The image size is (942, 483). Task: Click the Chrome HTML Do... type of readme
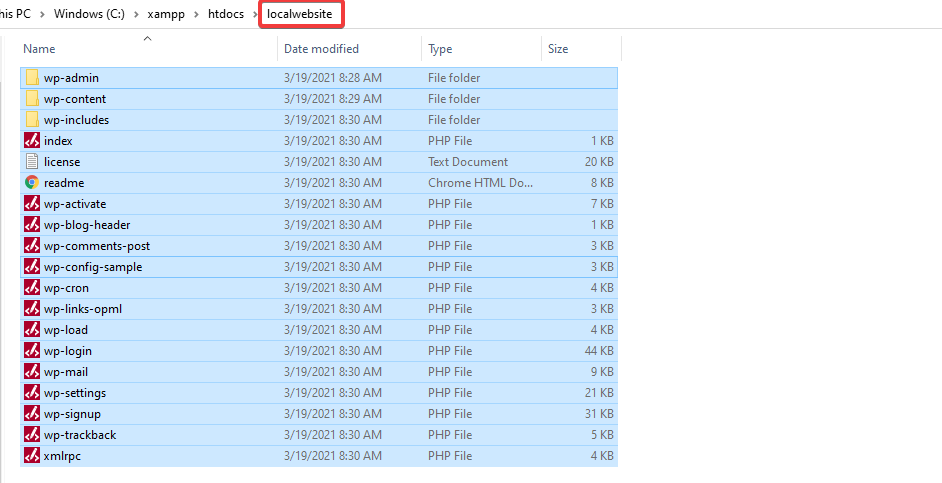(480, 183)
